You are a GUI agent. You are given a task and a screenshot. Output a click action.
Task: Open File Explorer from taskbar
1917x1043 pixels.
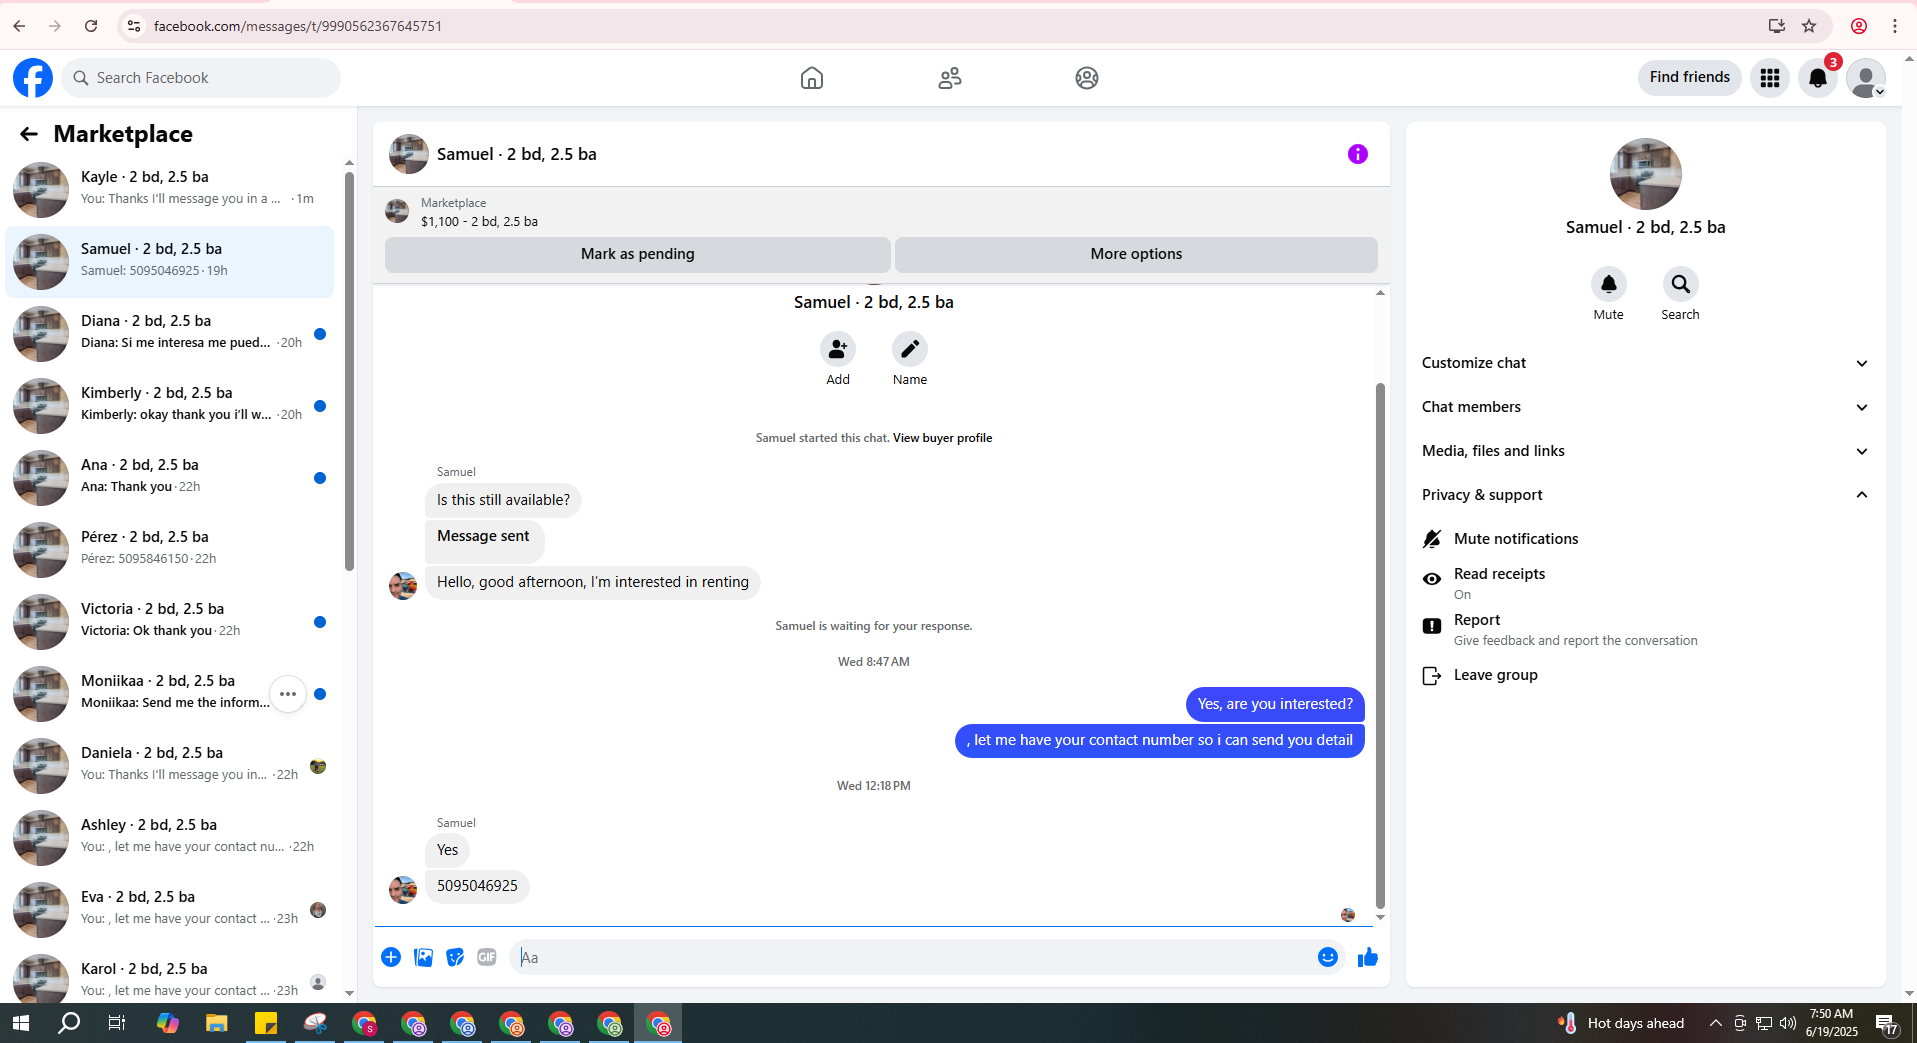pyautogui.click(x=217, y=1023)
